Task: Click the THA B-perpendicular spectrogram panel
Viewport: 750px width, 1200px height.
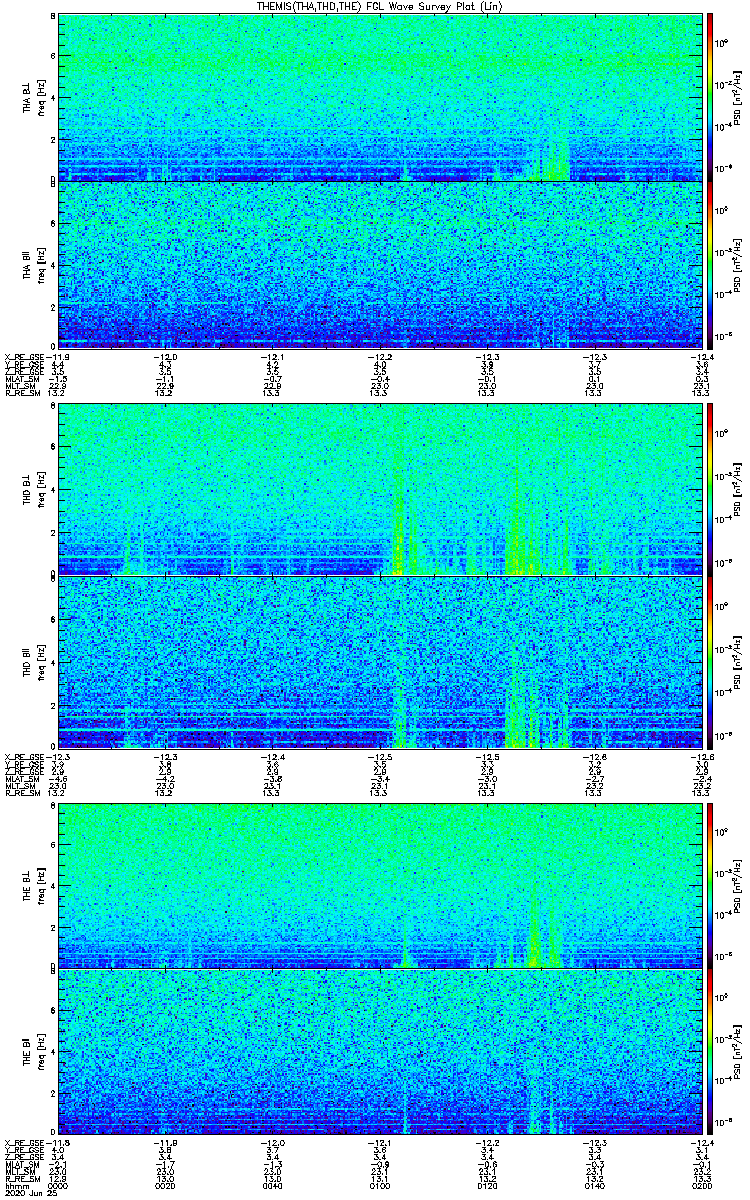Action: pos(381,97)
